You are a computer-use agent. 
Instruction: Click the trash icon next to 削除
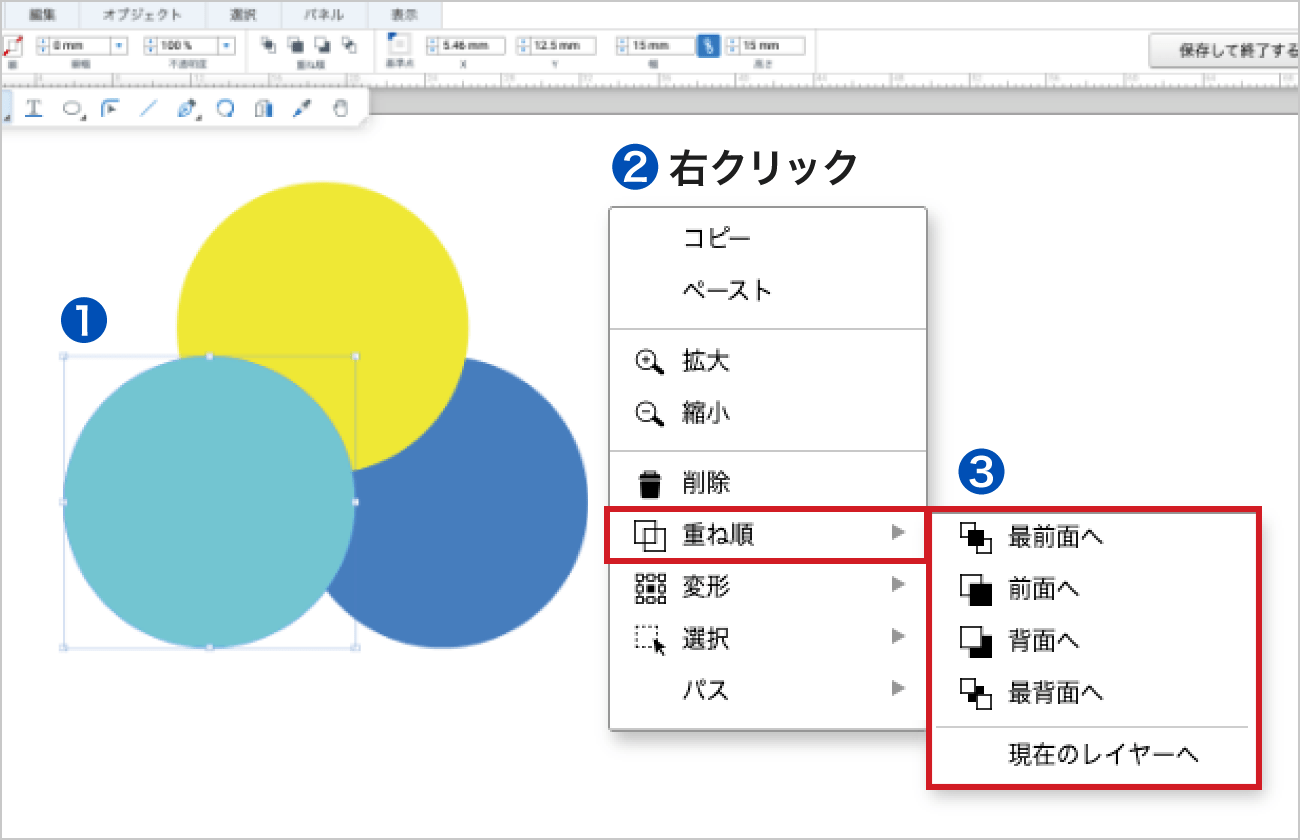650,484
